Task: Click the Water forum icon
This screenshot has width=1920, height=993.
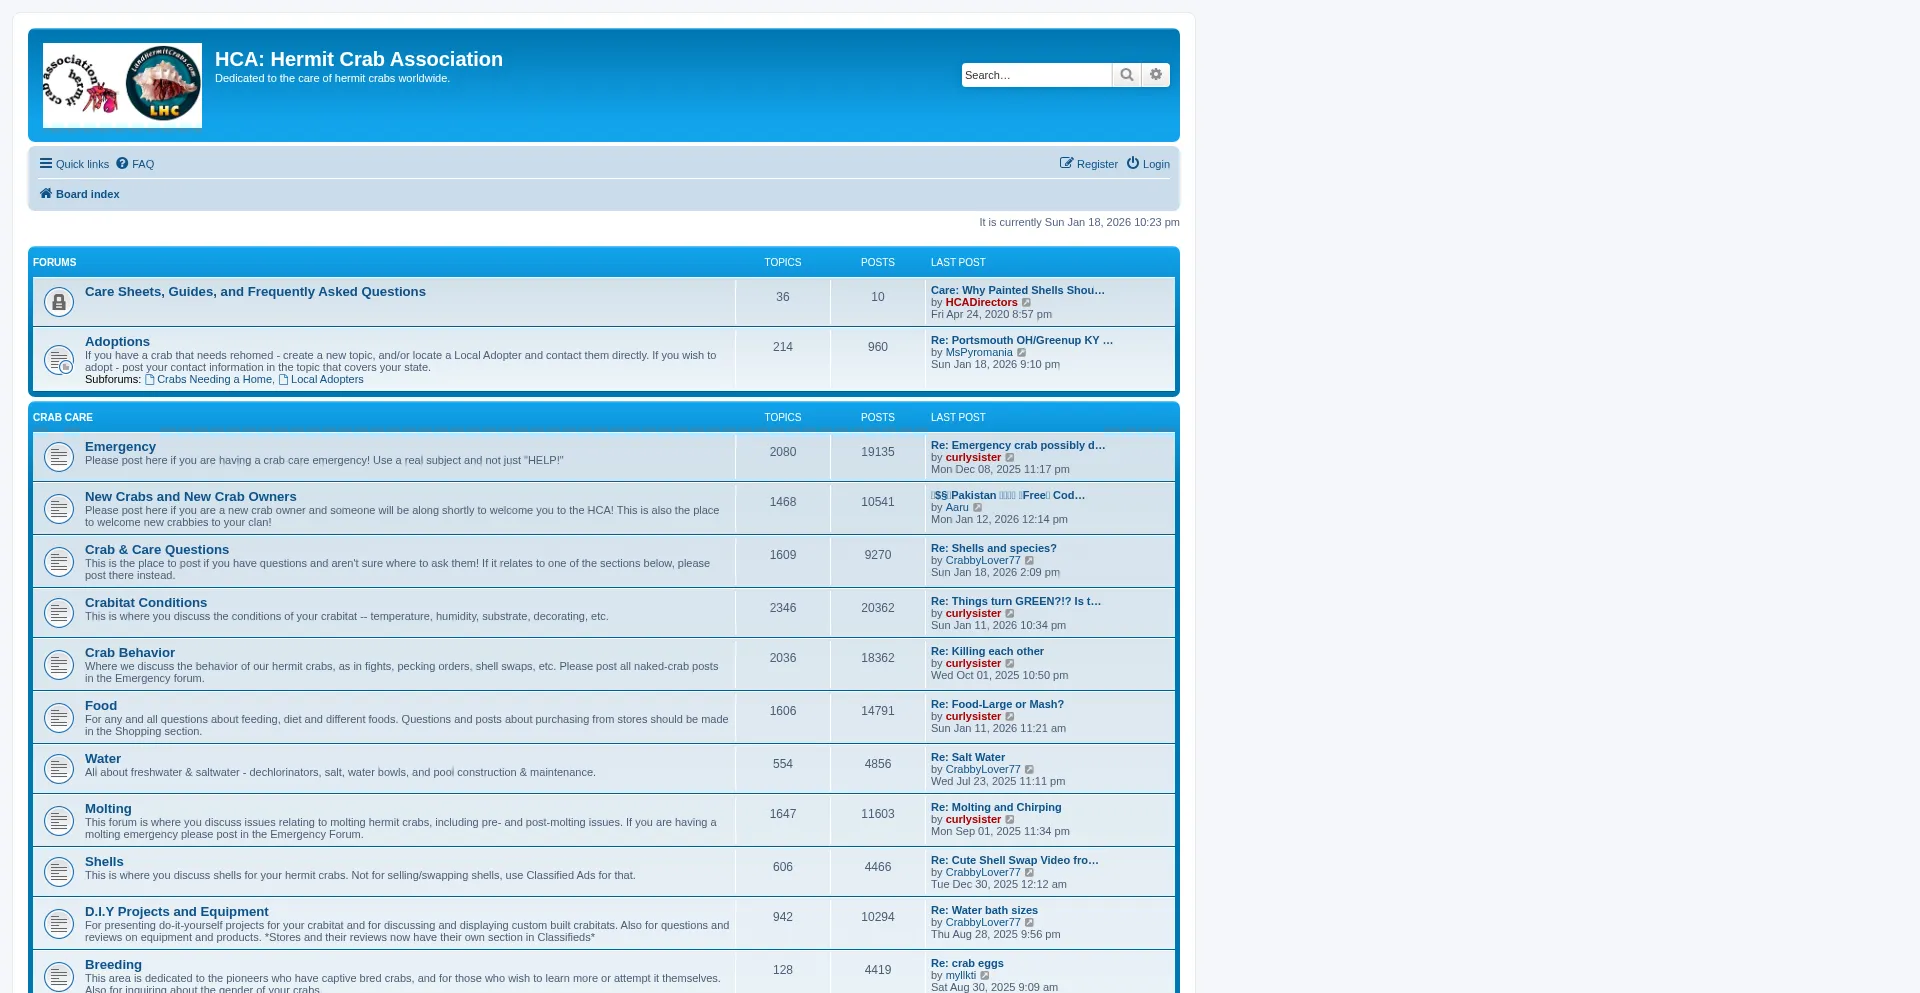Action: tap(59, 769)
